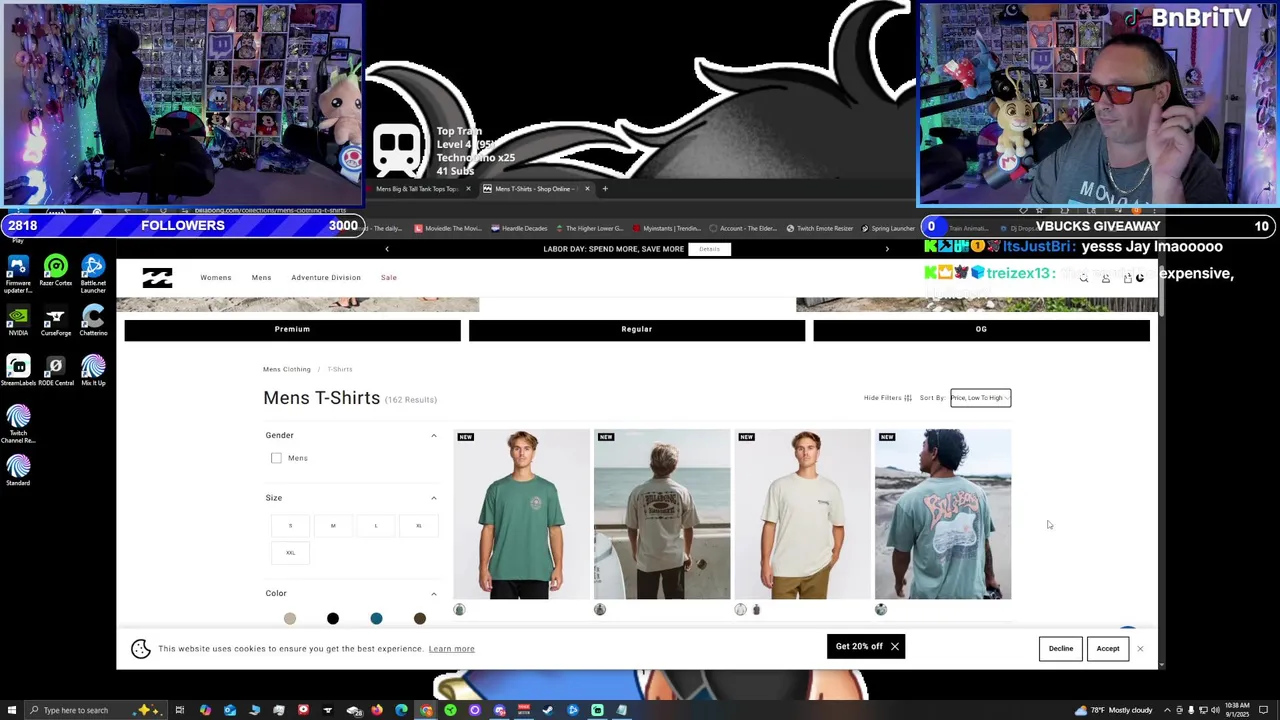Switch to Mens T-Shirts browser tab
Screen dimensions: 1280x720
coord(536,189)
